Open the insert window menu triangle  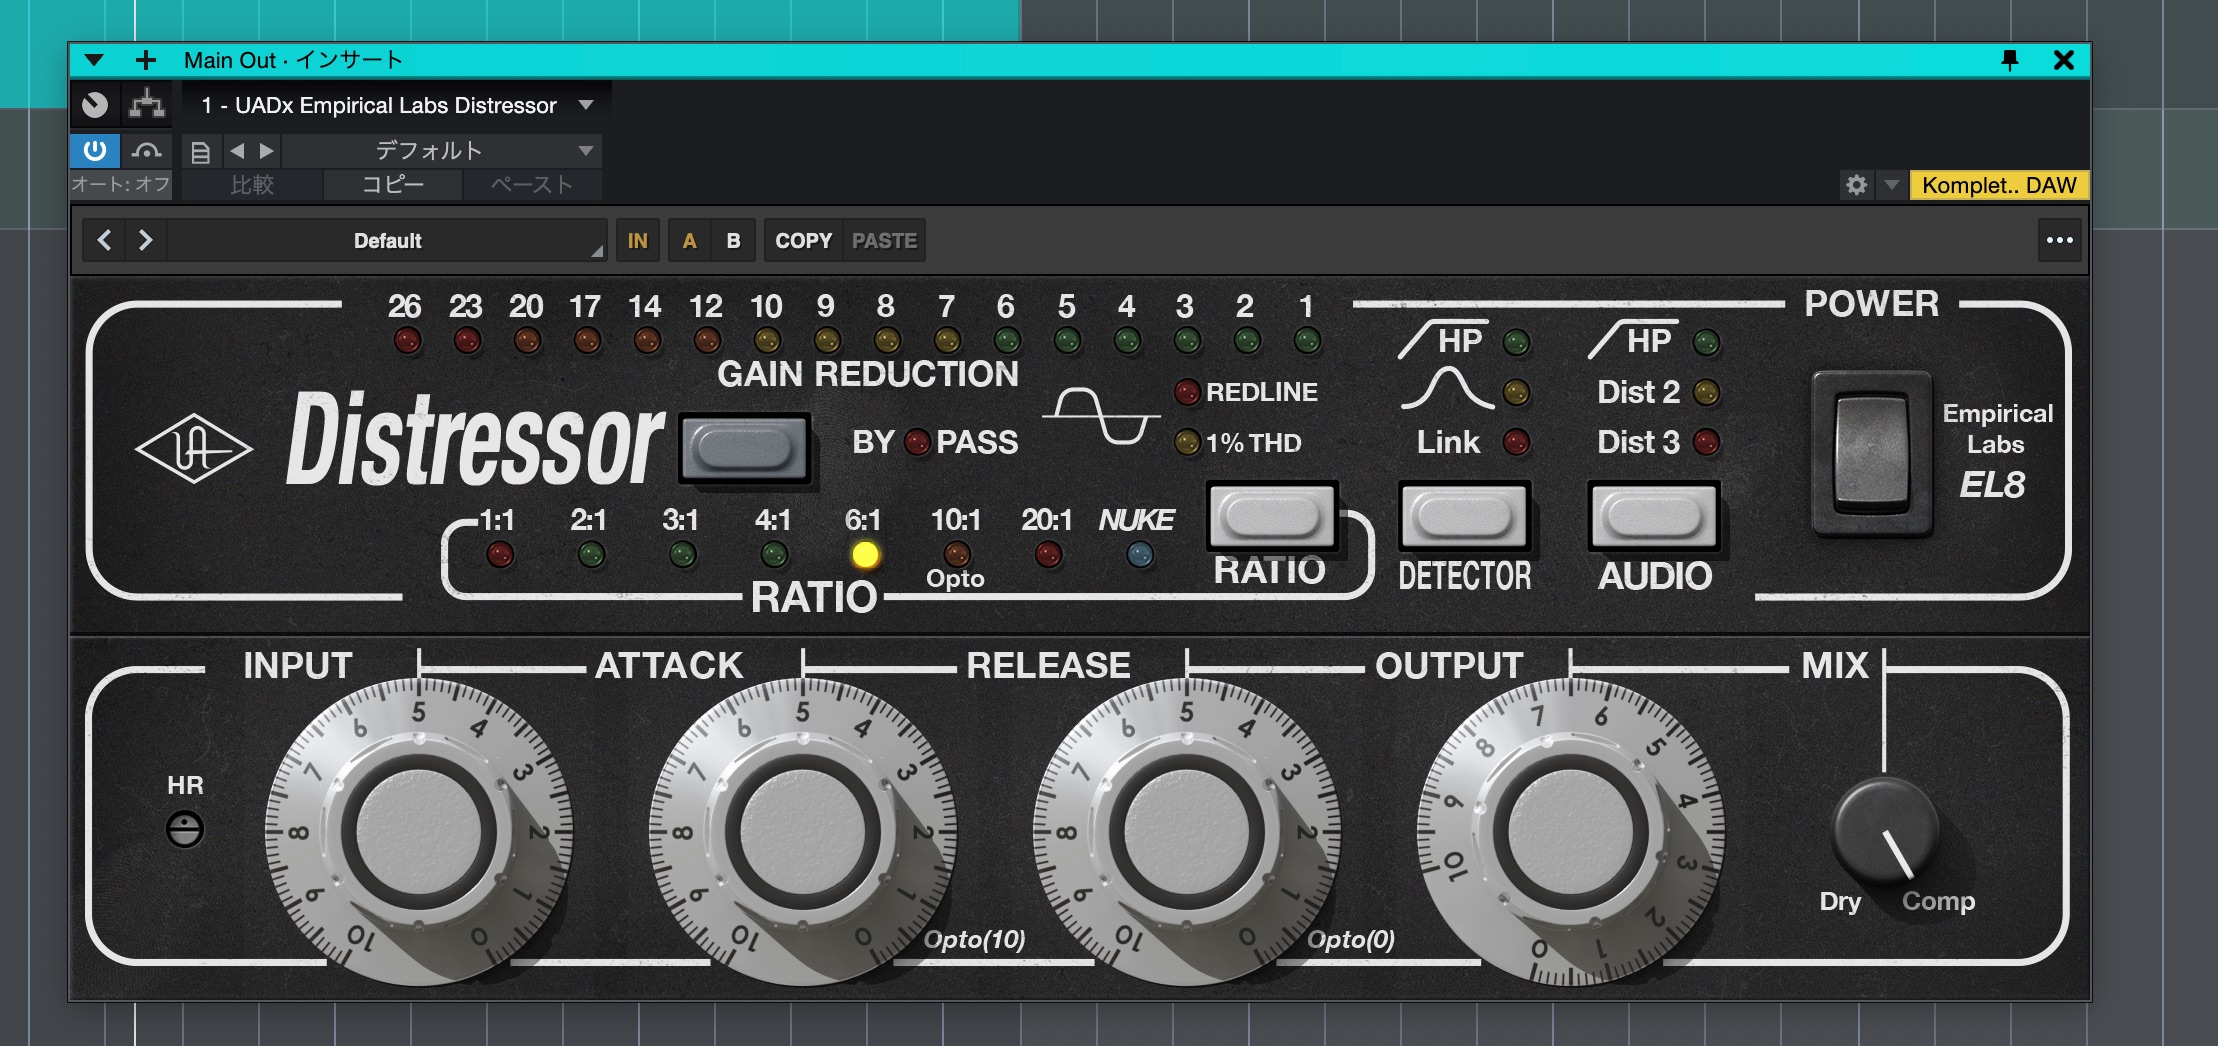pyautogui.click(x=94, y=60)
